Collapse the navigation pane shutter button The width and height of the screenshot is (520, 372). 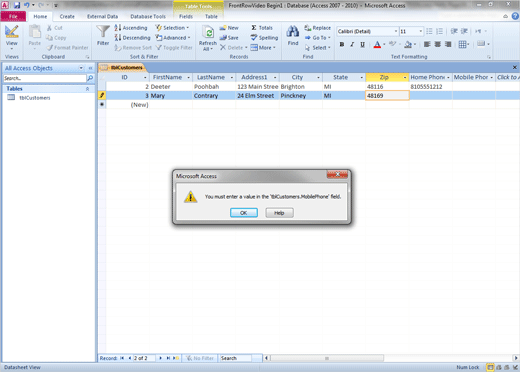(x=90, y=68)
